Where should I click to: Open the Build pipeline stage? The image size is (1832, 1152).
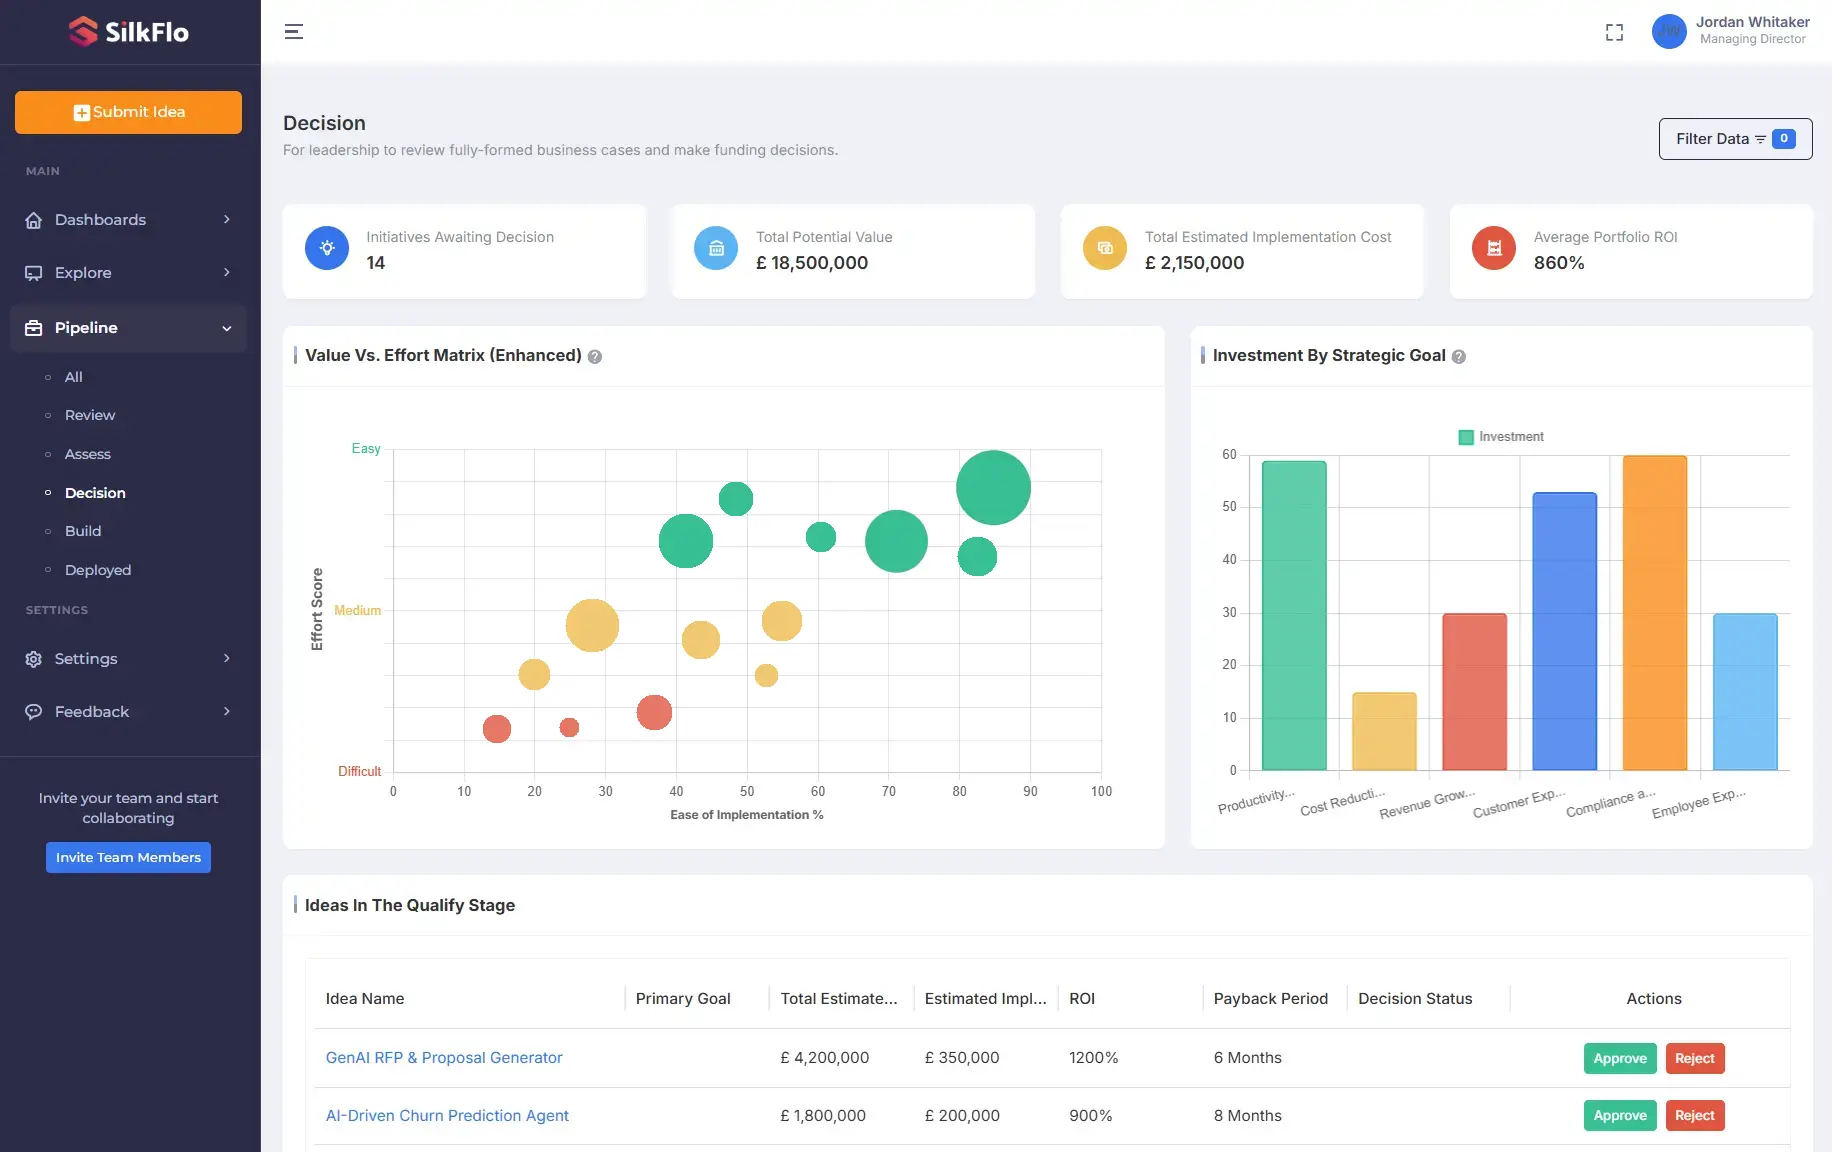pos(83,531)
